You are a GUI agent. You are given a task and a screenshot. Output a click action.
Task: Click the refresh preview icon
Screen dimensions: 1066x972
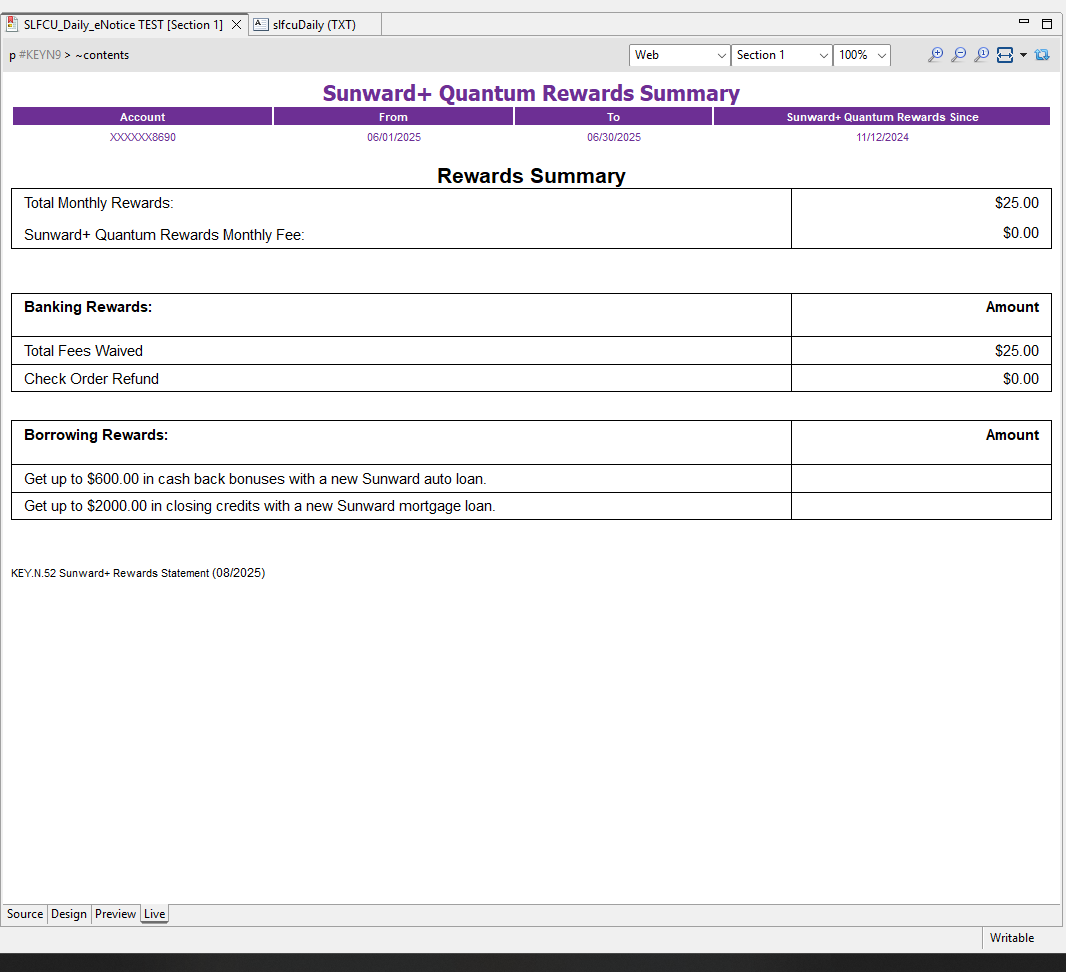point(1042,55)
